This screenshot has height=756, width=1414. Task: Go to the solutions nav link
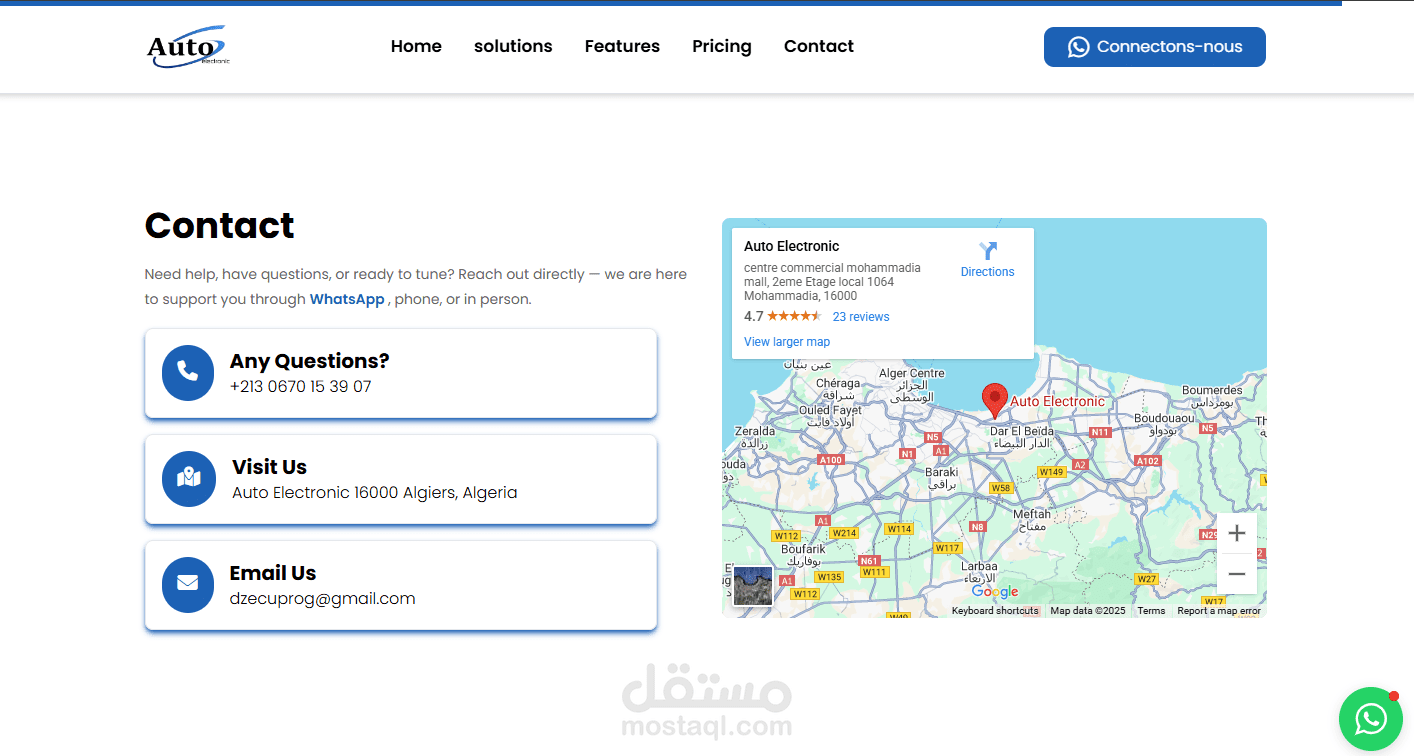pyautogui.click(x=513, y=46)
